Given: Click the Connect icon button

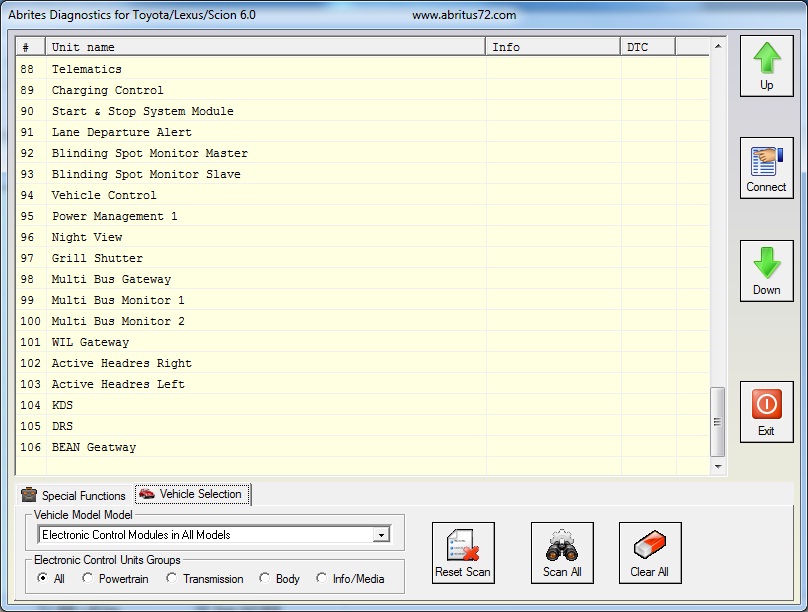Looking at the screenshot, I should pos(766,168).
